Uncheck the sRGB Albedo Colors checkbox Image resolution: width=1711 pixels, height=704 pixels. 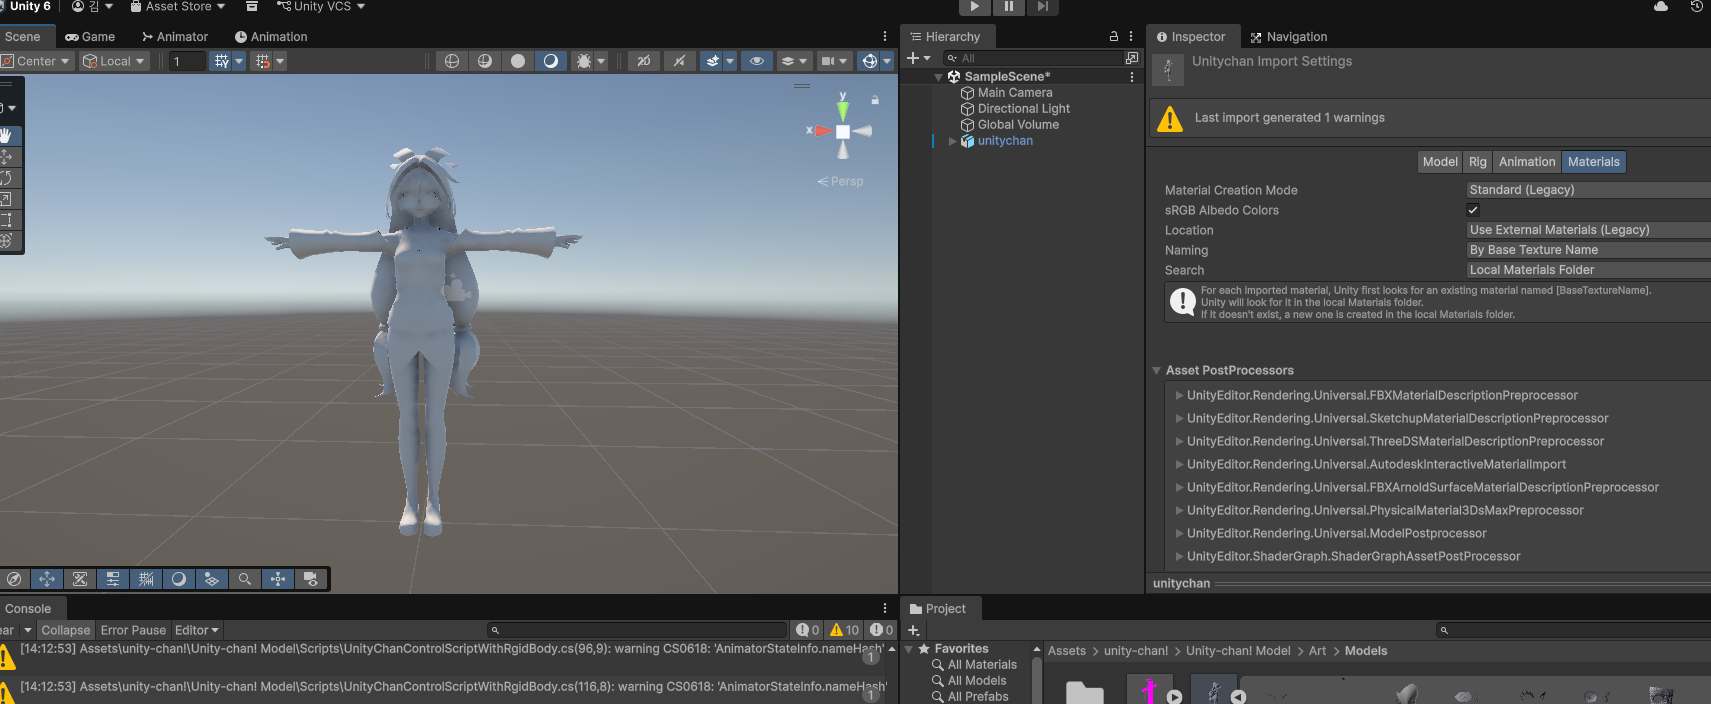(x=1473, y=210)
